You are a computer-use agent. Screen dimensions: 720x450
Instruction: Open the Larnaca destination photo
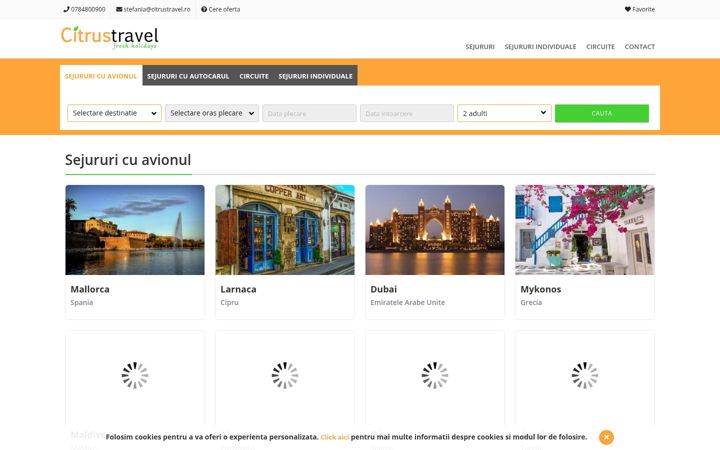(285, 230)
